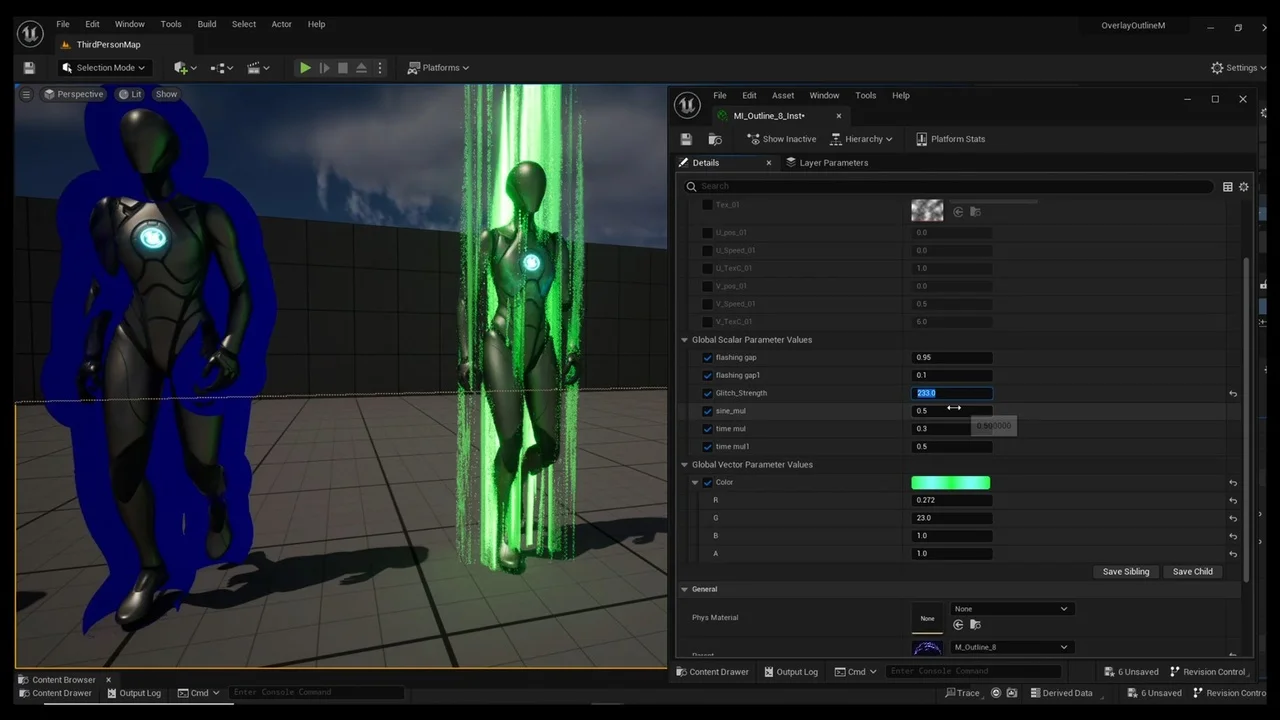Click the green Color swatch bar
The width and height of the screenshot is (1280, 720).
click(950, 483)
